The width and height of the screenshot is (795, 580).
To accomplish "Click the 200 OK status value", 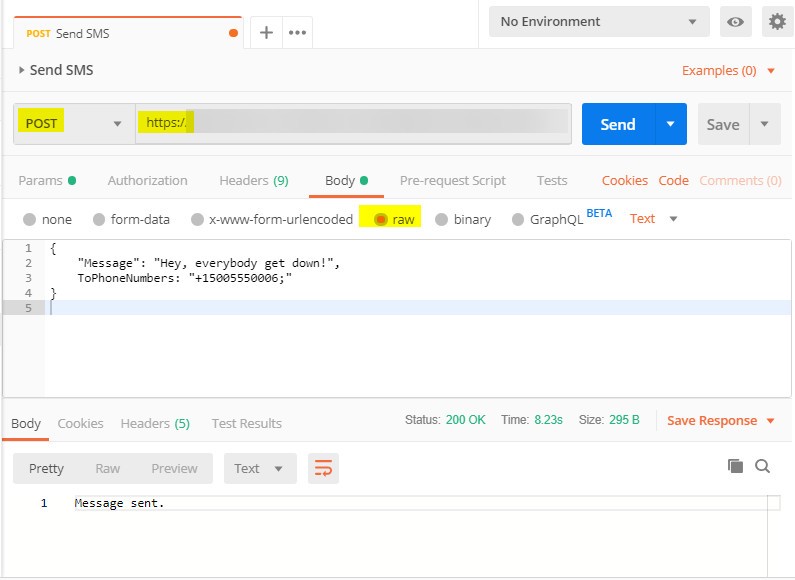I will click(x=465, y=420).
